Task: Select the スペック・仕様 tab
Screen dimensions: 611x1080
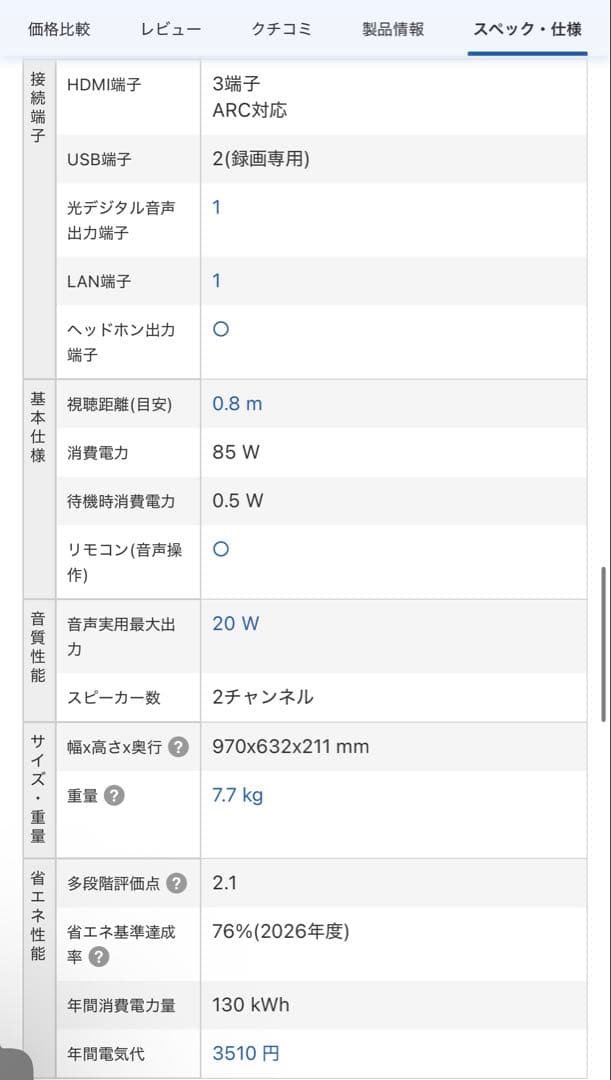Action: click(x=527, y=29)
